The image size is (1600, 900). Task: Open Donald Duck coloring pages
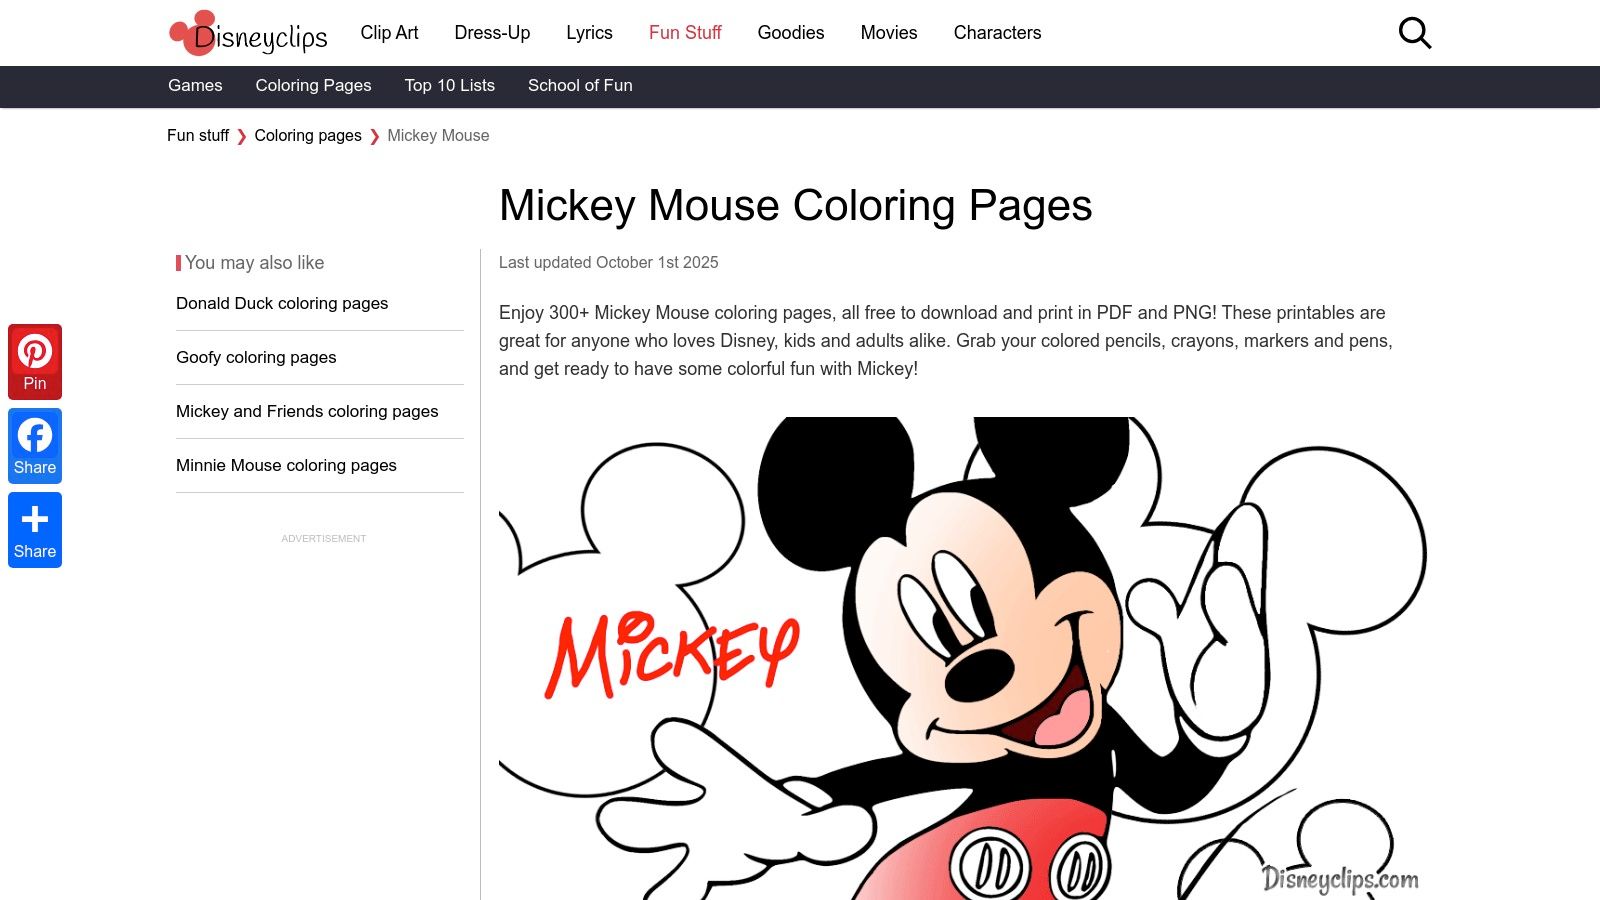point(282,303)
